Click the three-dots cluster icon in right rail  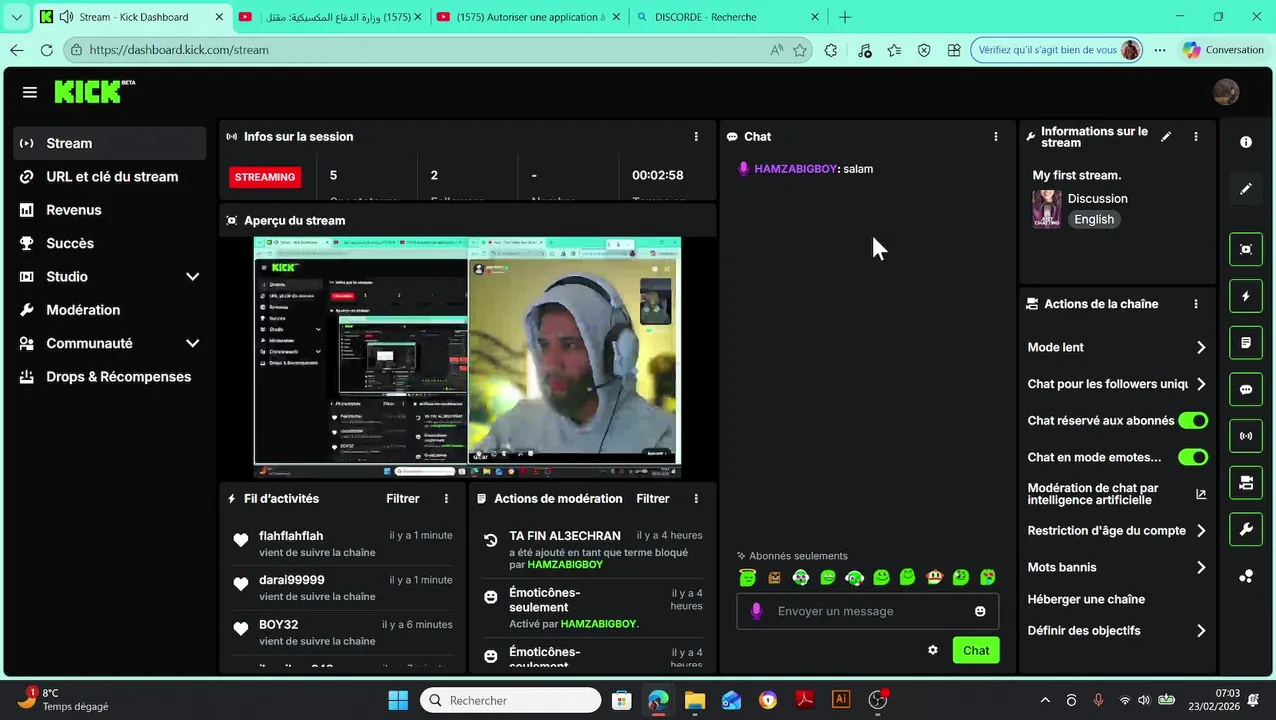(x=1246, y=576)
